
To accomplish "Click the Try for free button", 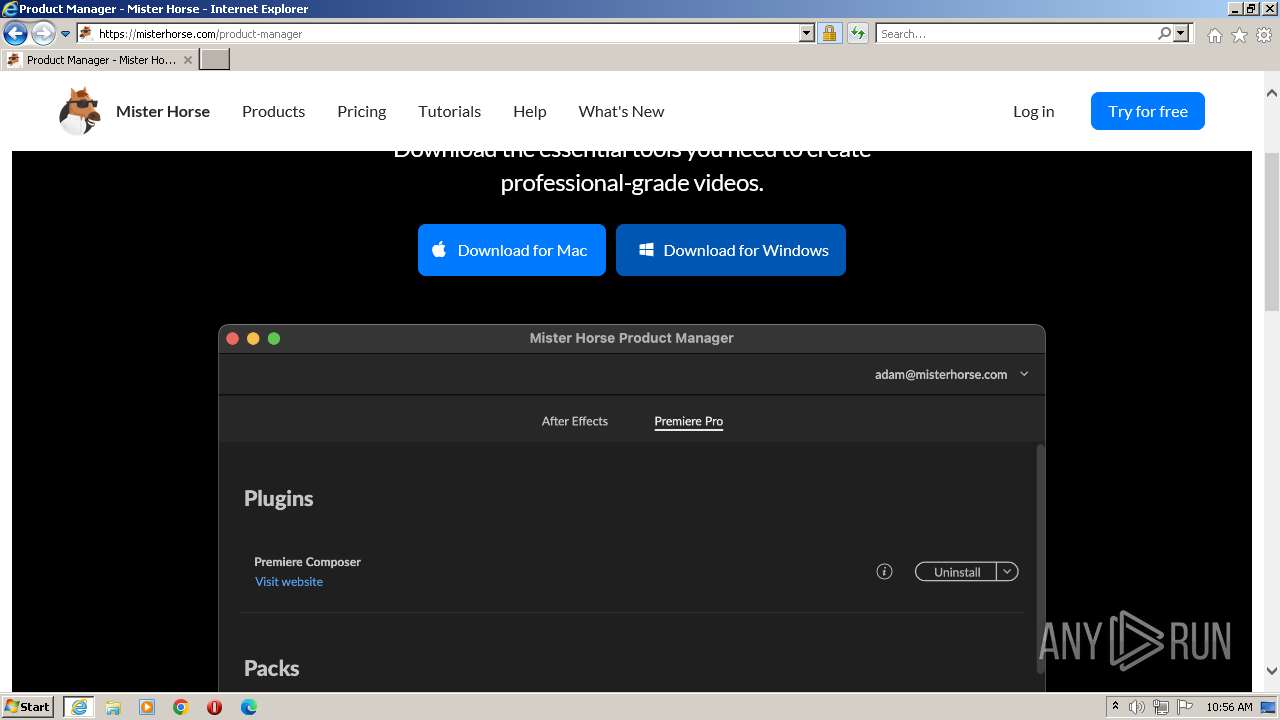I will click(1147, 111).
